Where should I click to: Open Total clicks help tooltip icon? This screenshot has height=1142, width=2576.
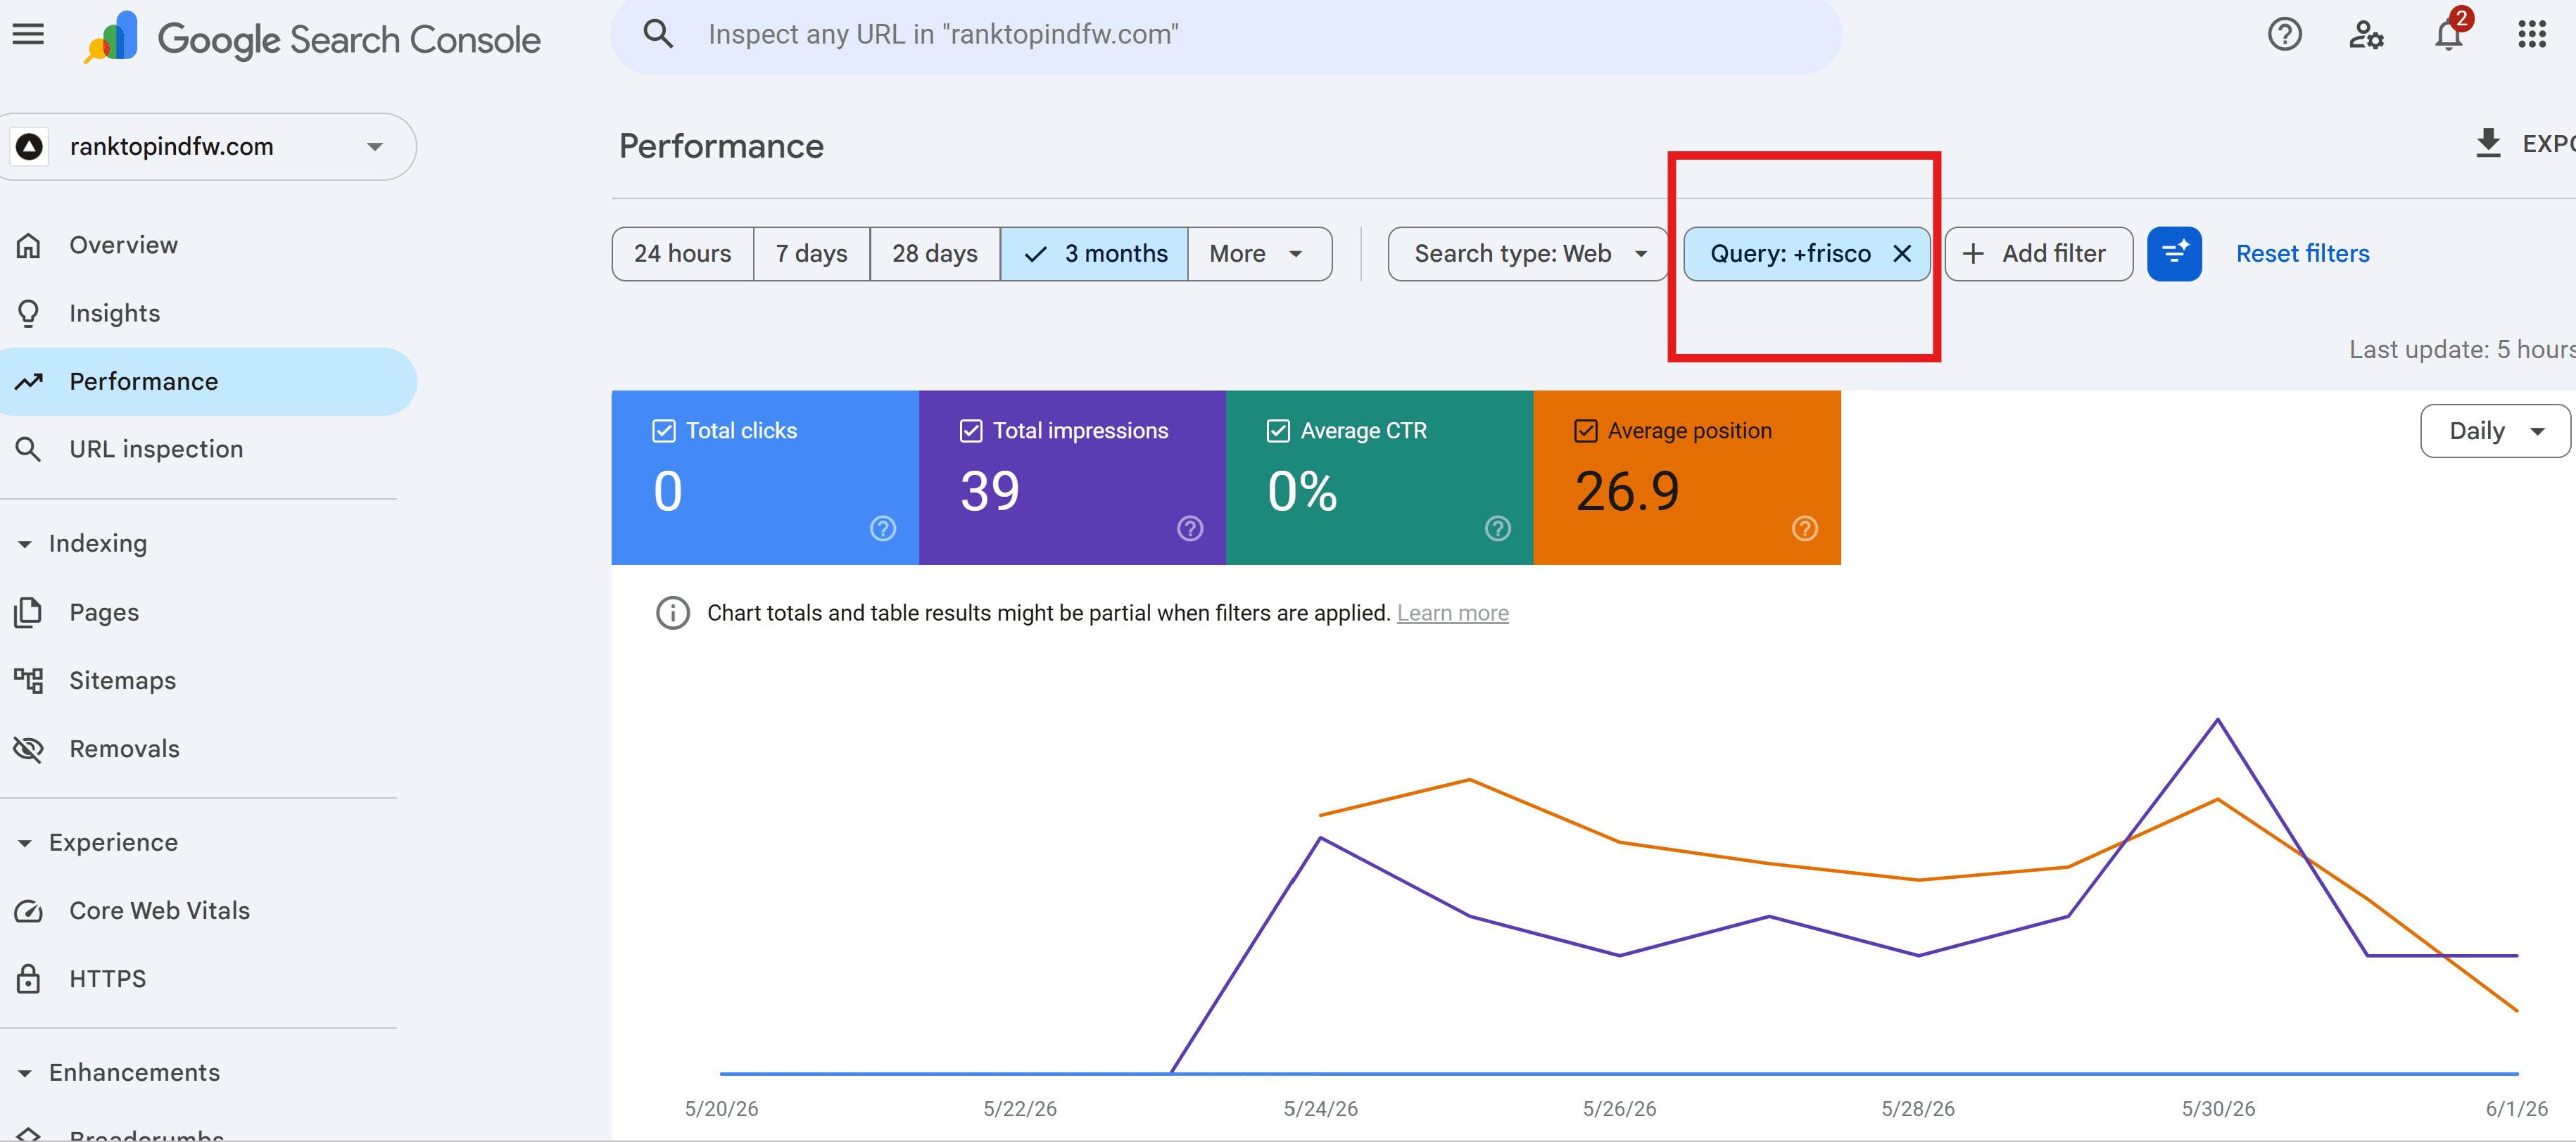[883, 528]
